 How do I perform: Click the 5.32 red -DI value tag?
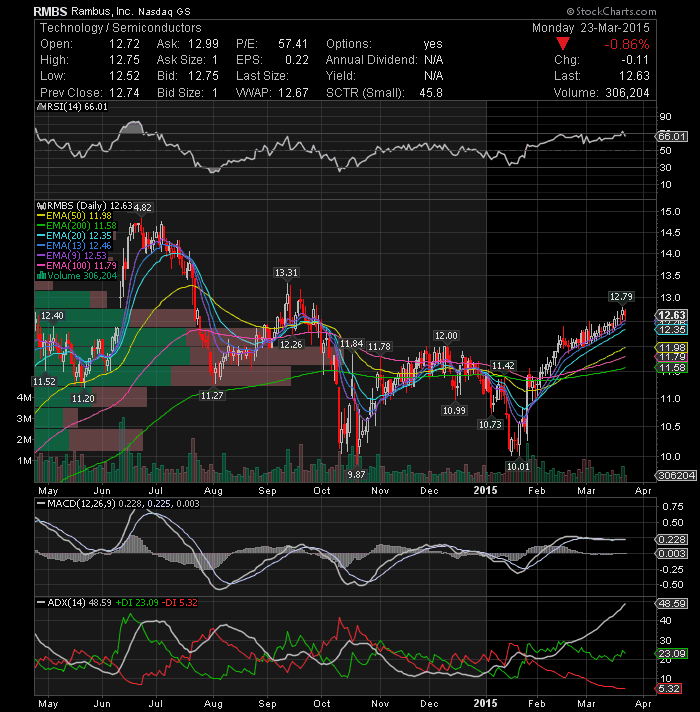(669, 688)
